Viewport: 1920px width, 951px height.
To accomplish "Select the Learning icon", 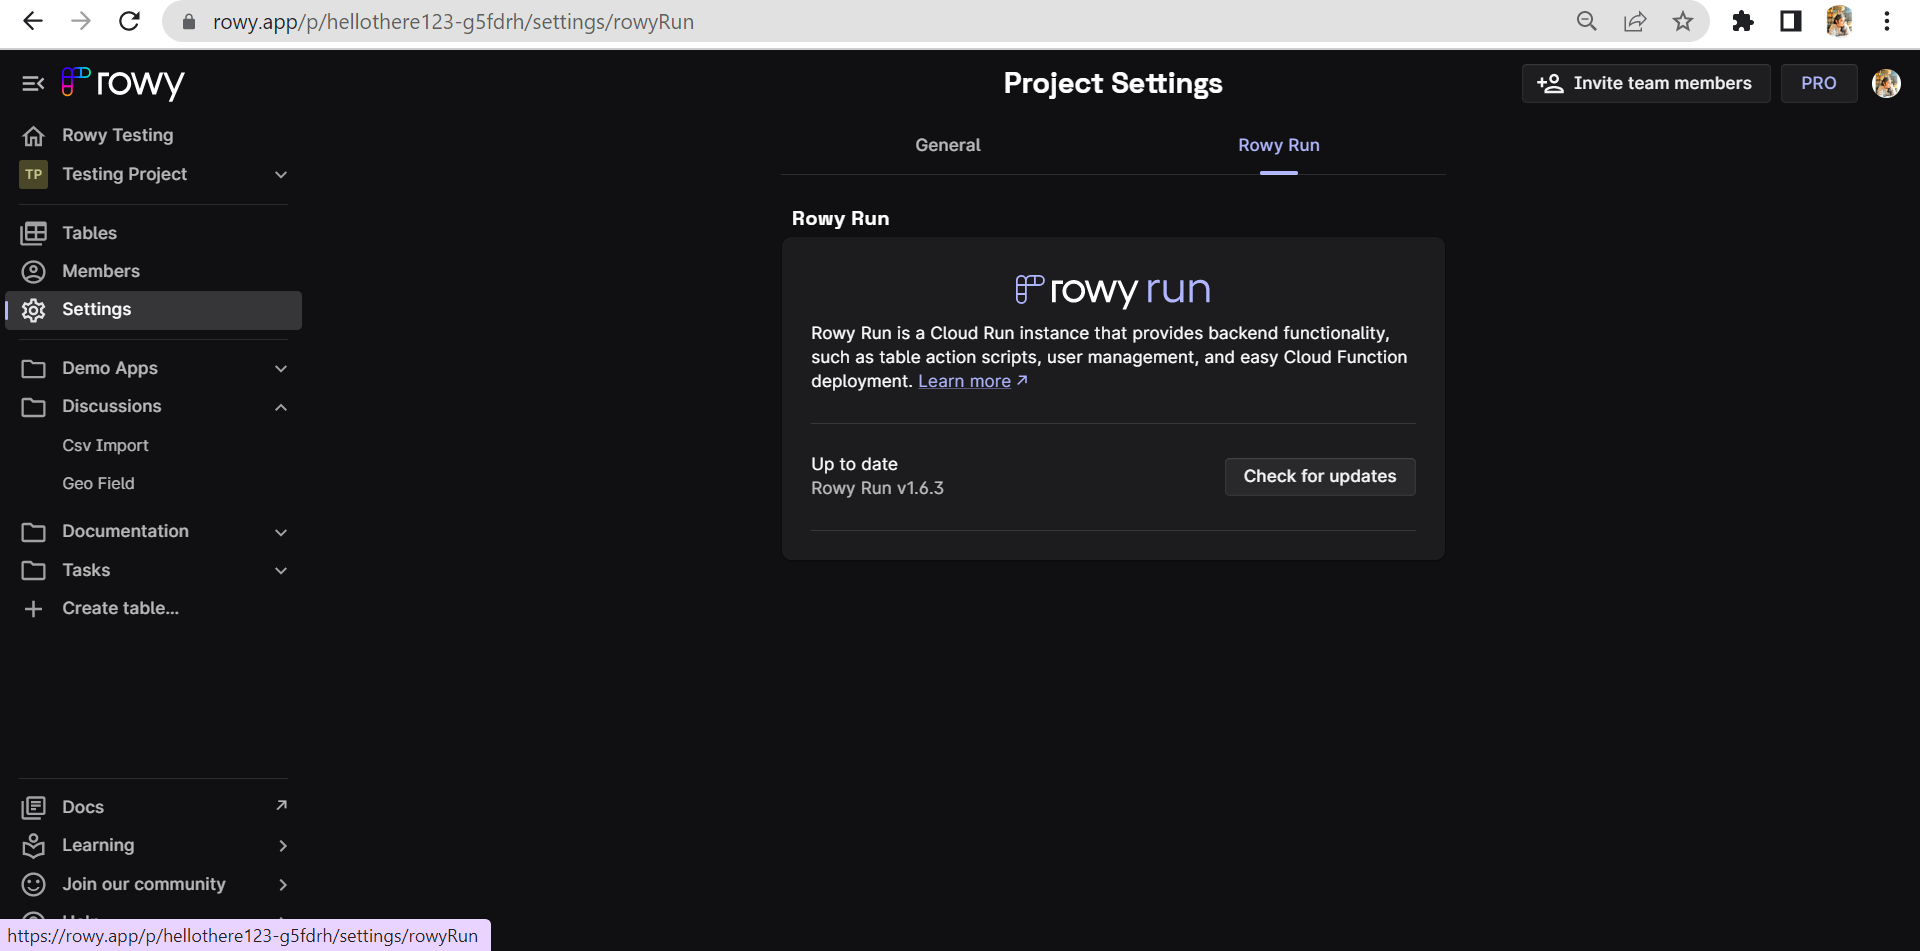I will (x=34, y=845).
